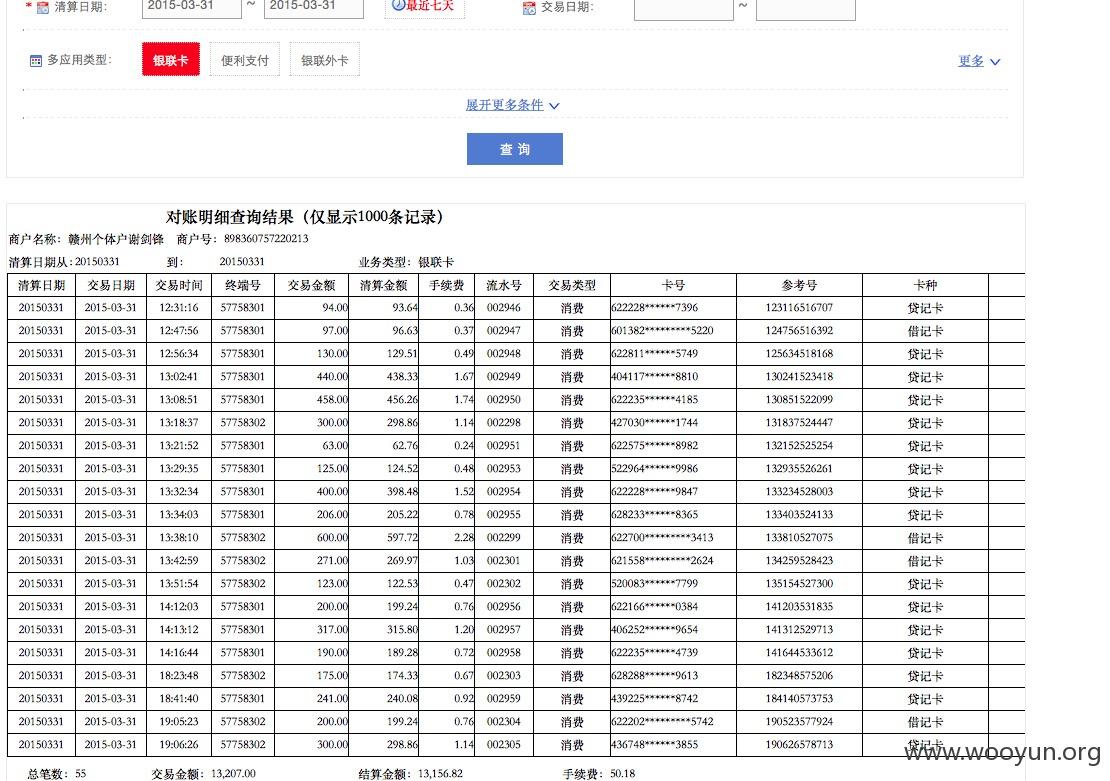Viewport: 1110px width, 781px height.
Task: Click card number 628233******8365
Action: (x=655, y=515)
